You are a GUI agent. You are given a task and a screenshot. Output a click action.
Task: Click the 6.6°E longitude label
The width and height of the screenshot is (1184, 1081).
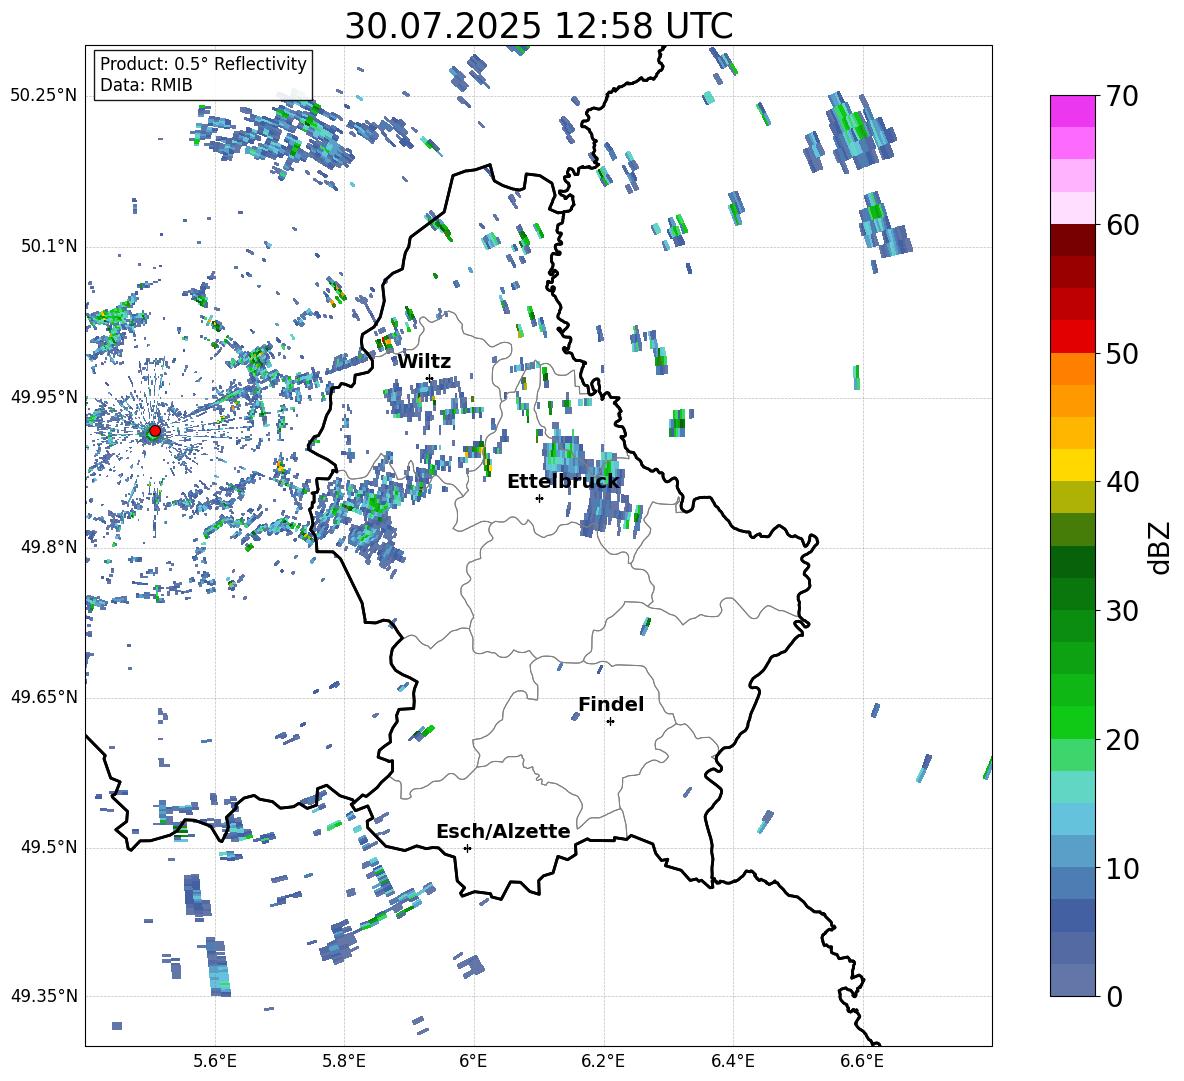click(862, 1061)
